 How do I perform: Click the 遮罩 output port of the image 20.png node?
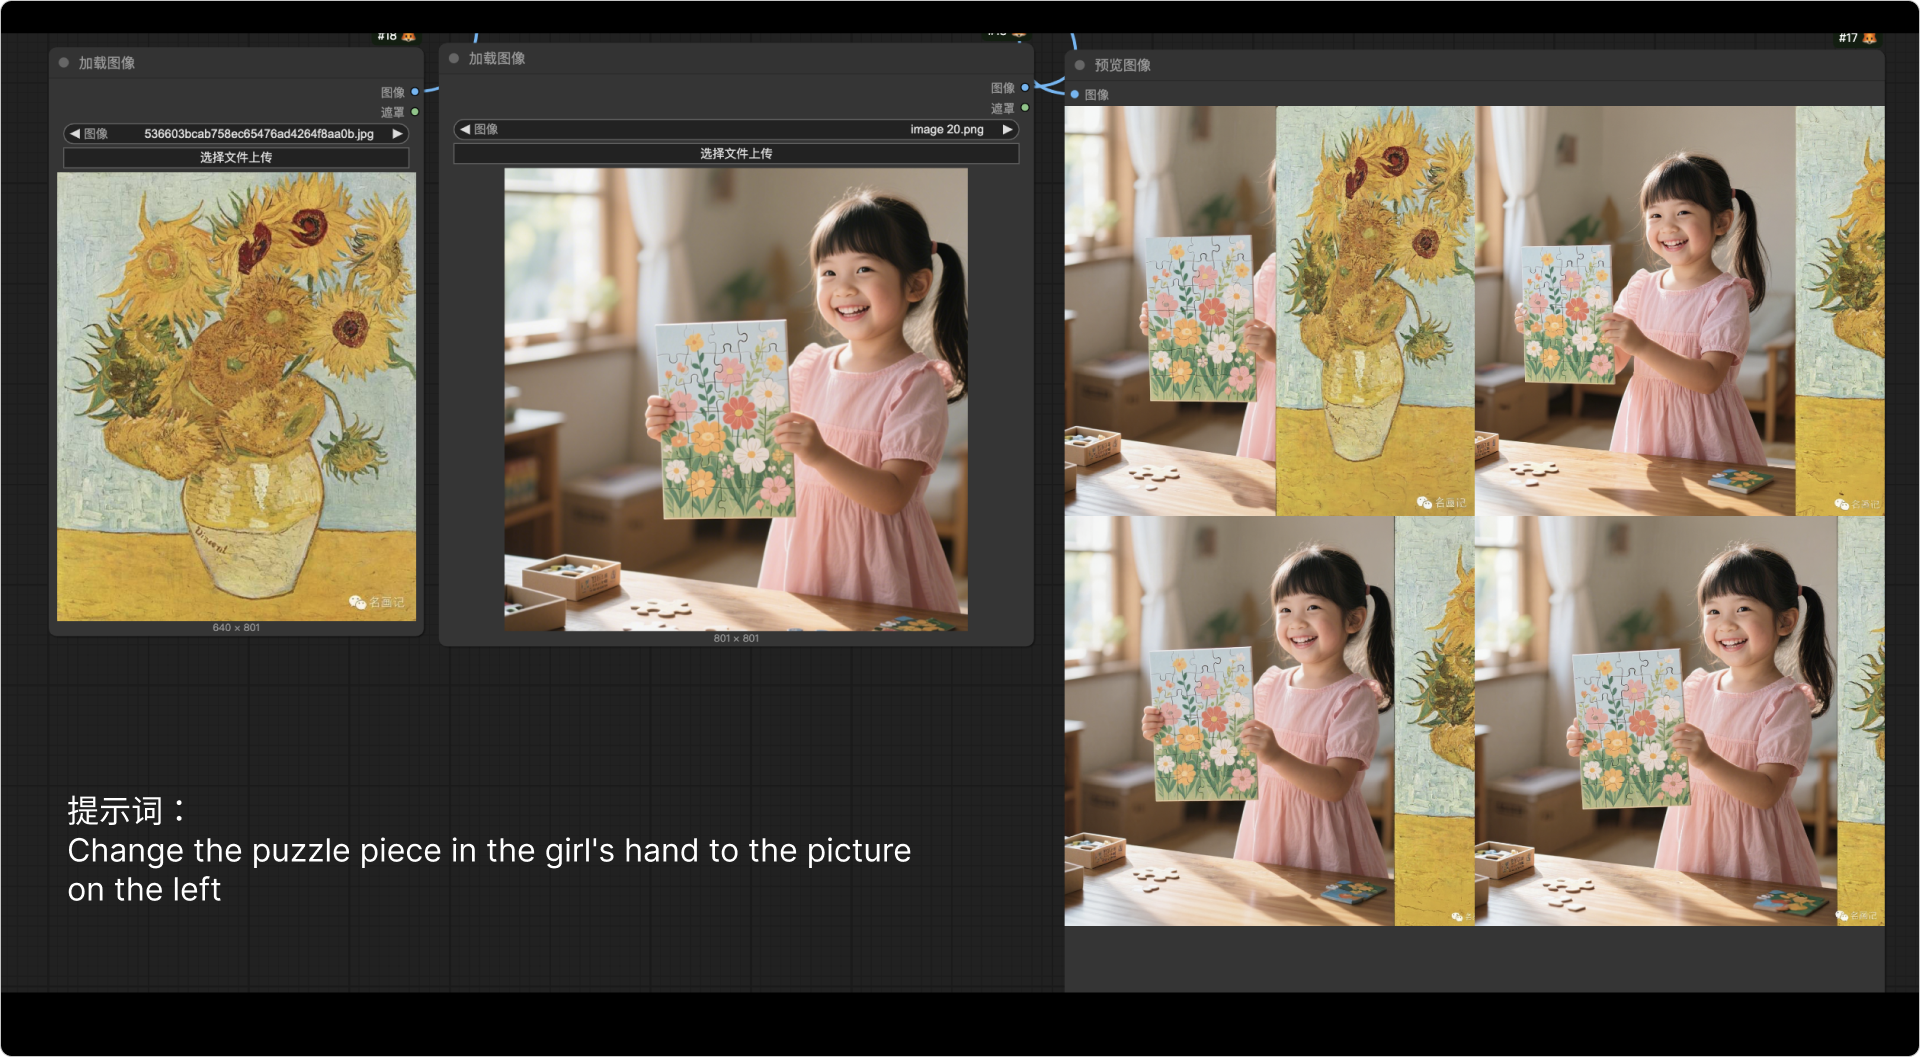[x=1025, y=108]
